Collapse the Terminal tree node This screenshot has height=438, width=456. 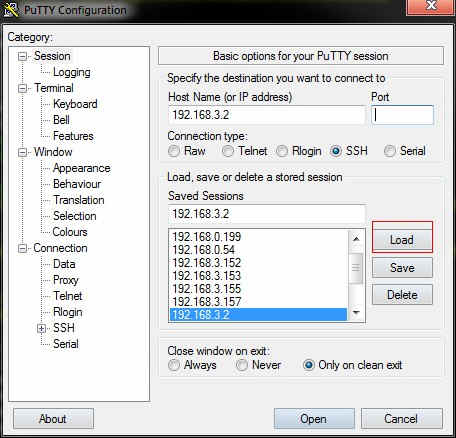click(22, 89)
